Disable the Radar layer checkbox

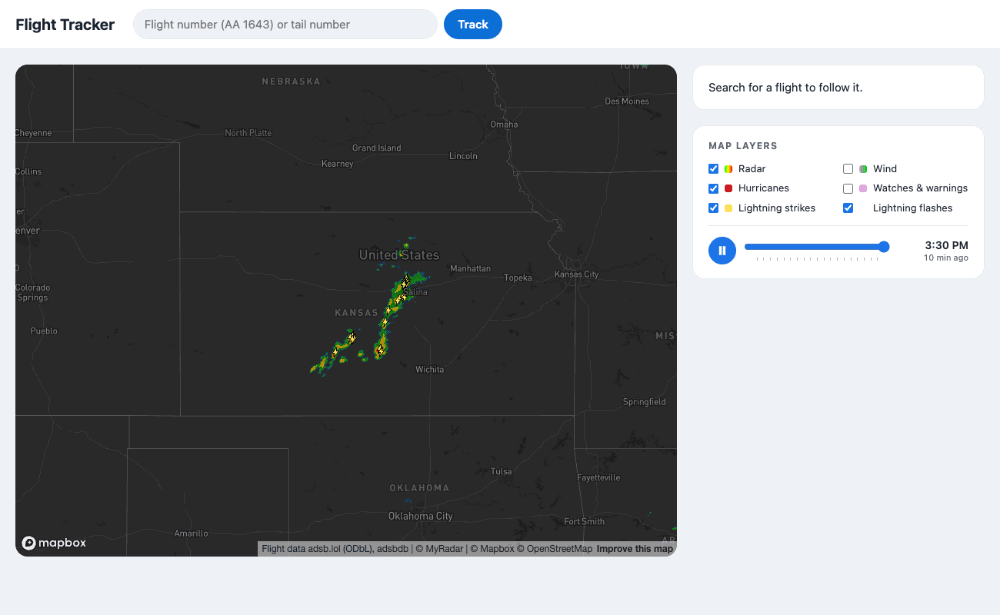tap(714, 169)
